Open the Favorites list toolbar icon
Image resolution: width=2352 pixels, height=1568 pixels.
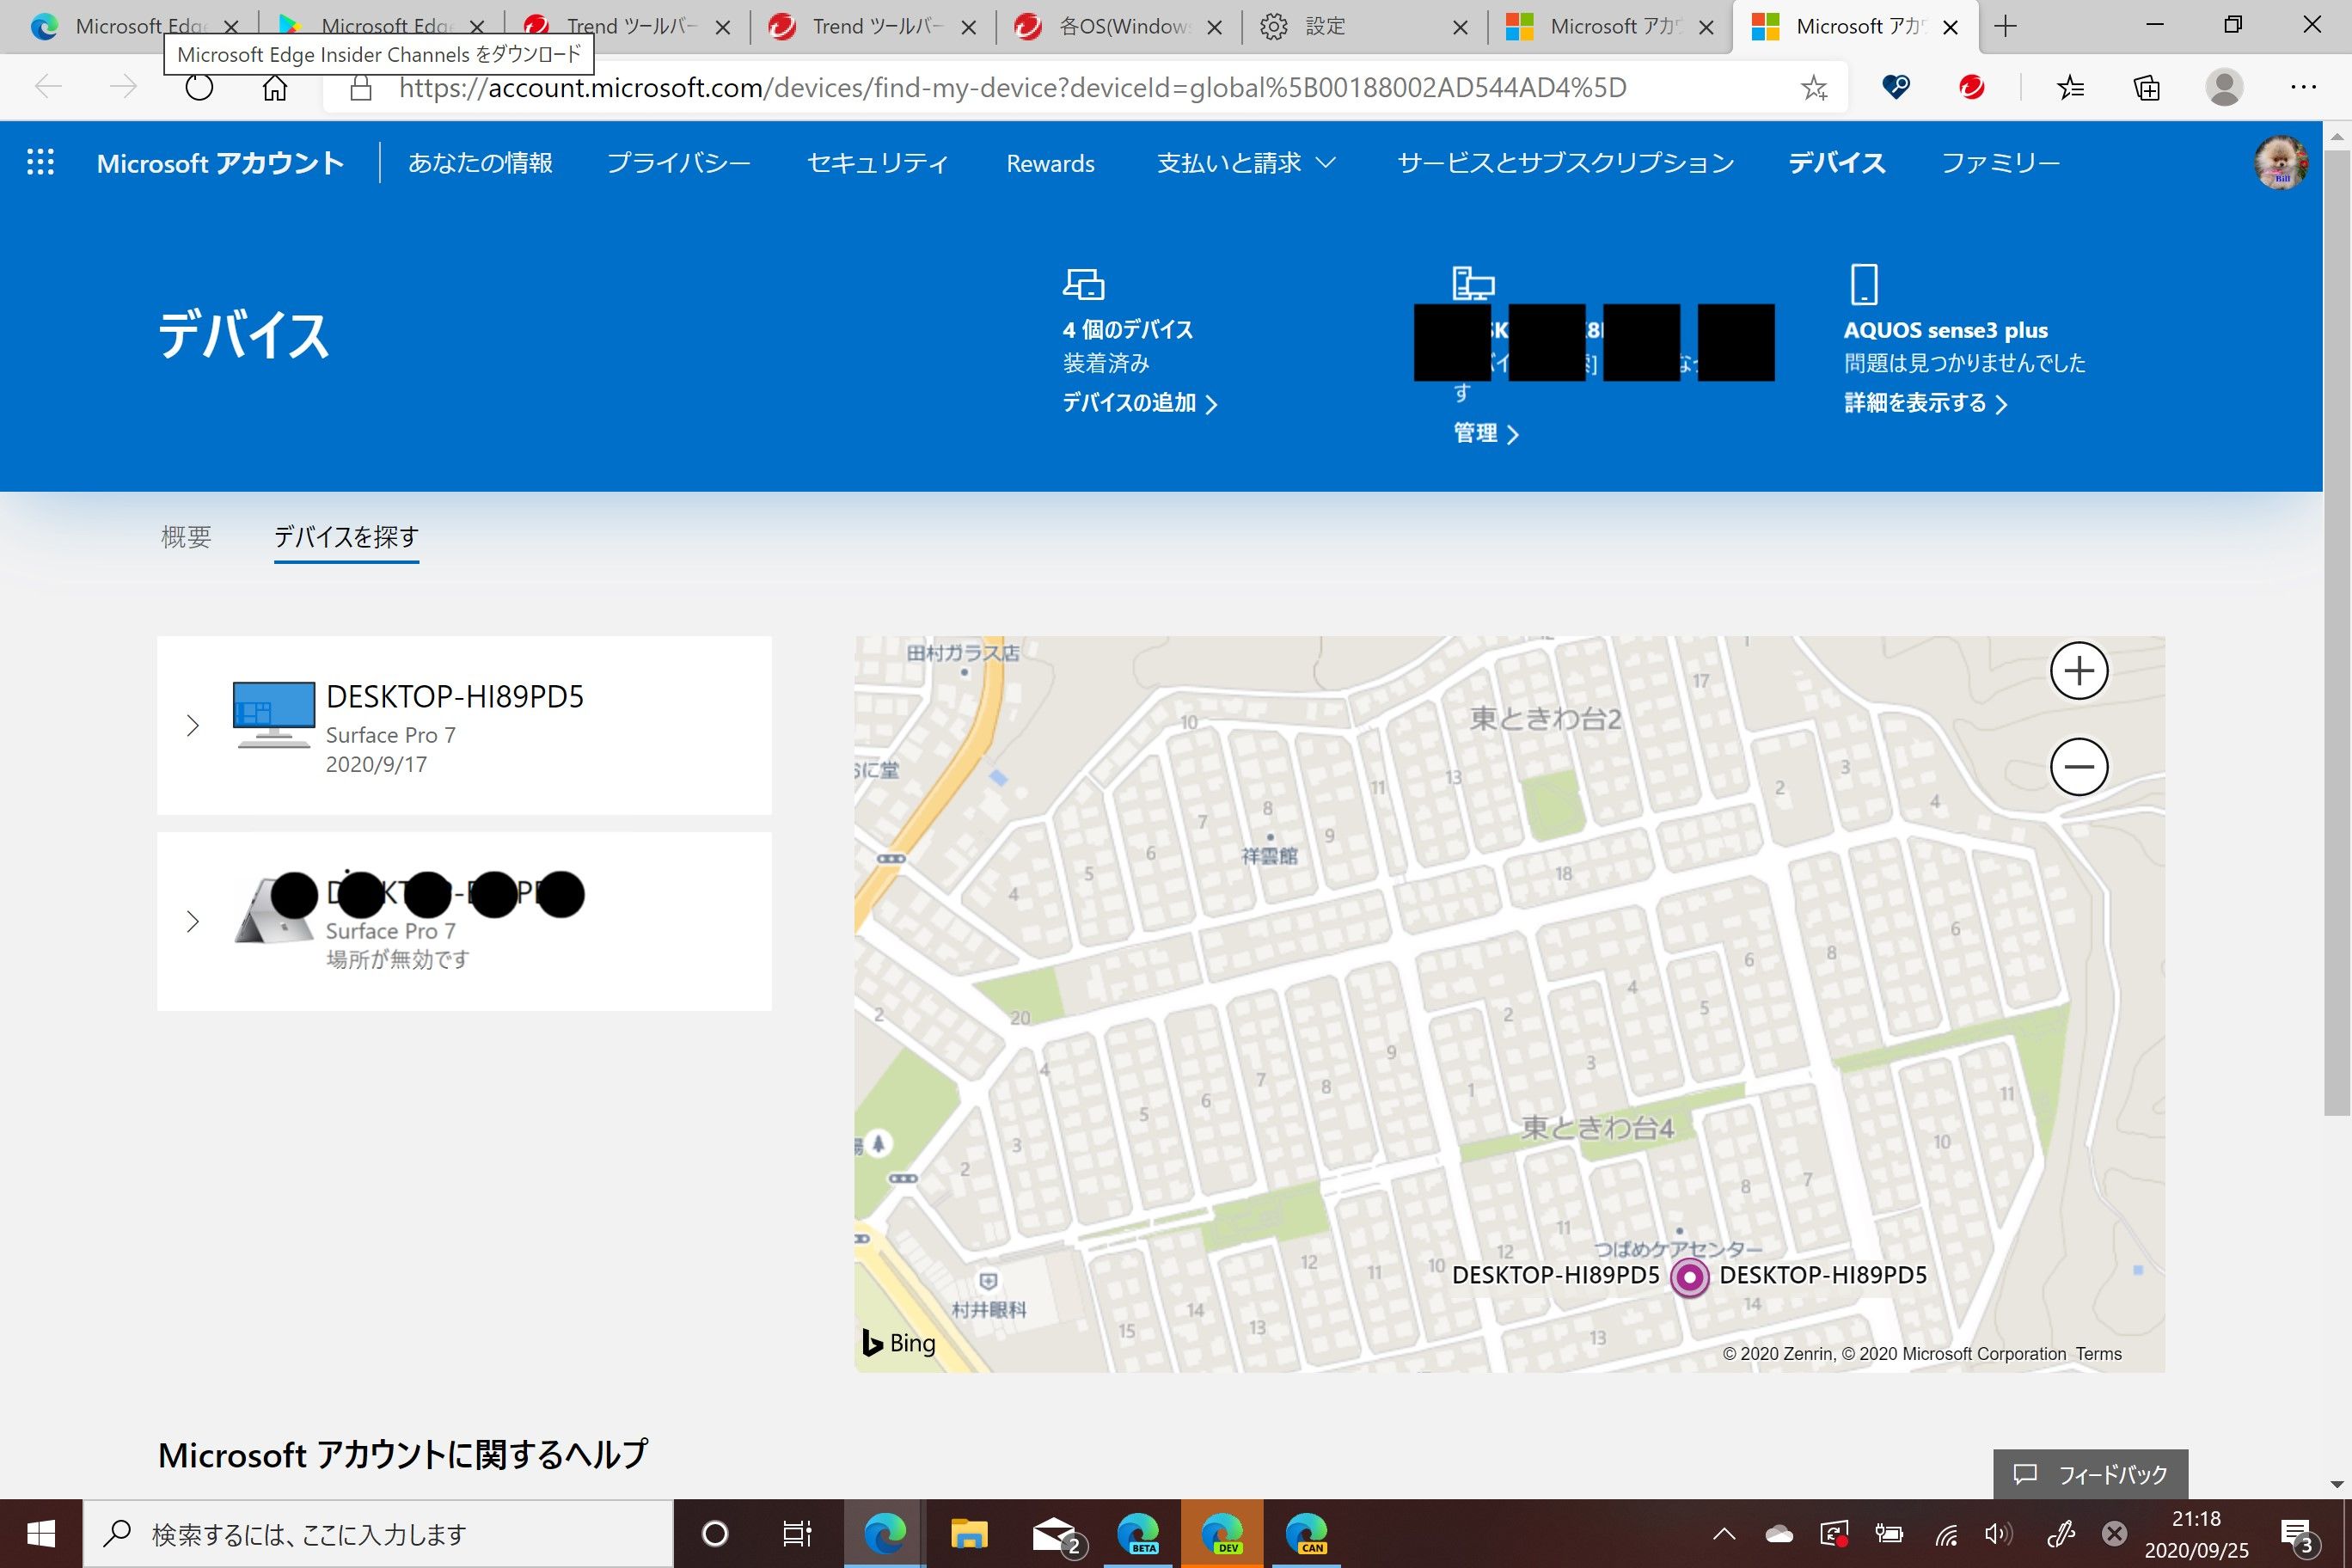click(x=2070, y=88)
